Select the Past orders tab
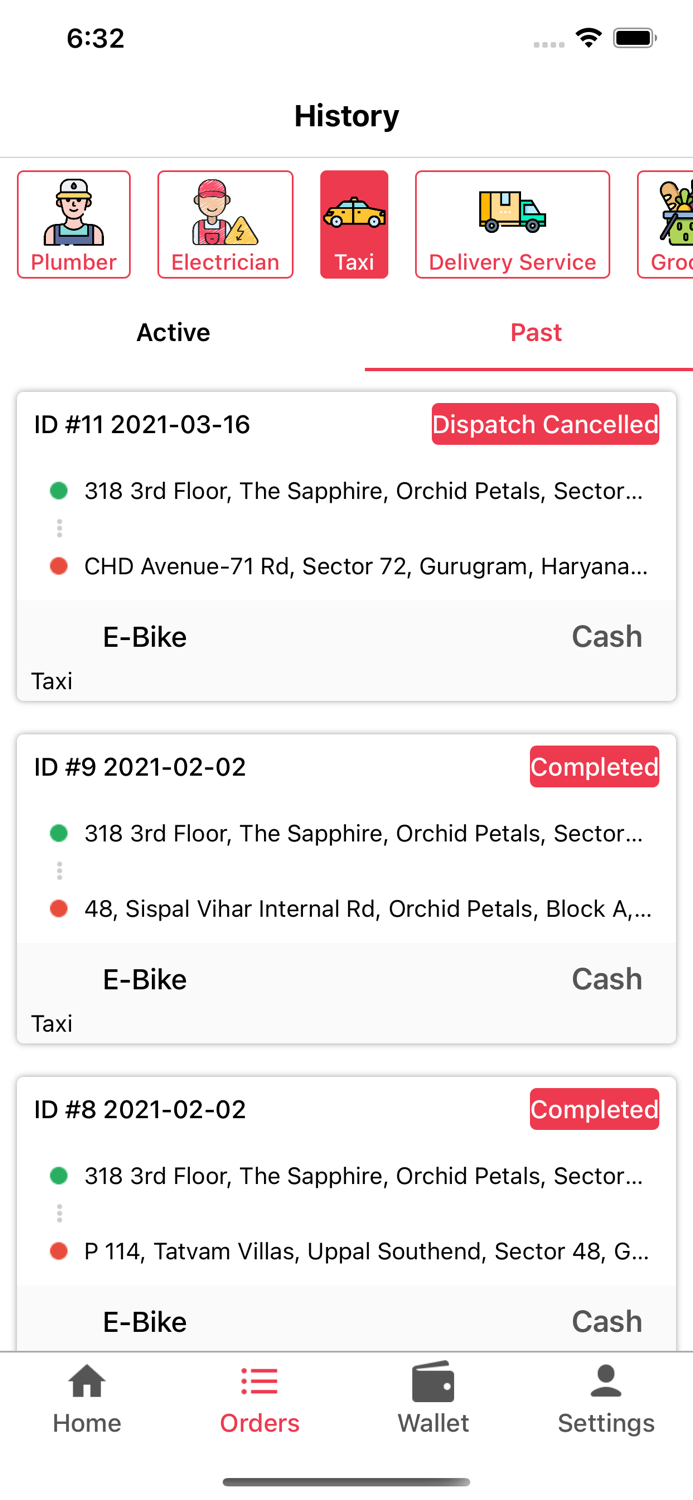This screenshot has height=1500, width=693. pyautogui.click(x=536, y=333)
